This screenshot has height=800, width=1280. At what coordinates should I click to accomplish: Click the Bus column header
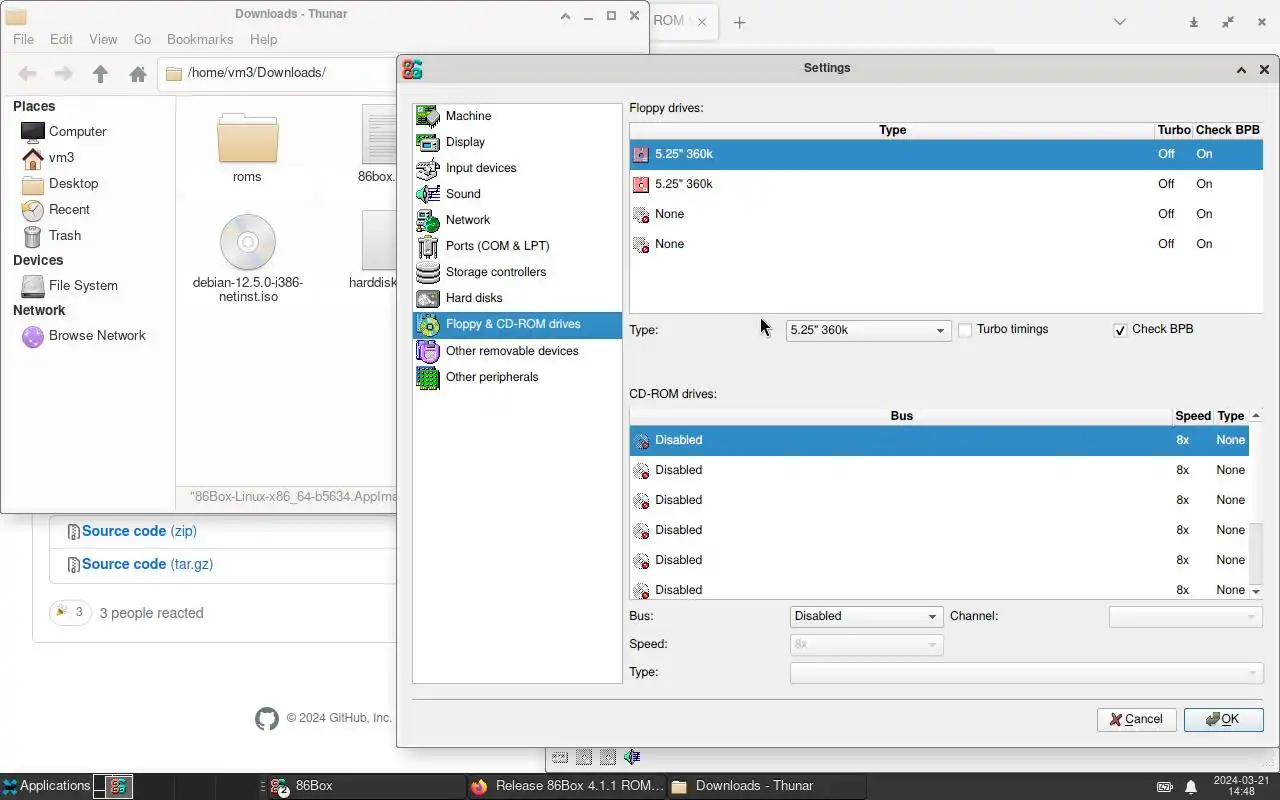(x=901, y=416)
